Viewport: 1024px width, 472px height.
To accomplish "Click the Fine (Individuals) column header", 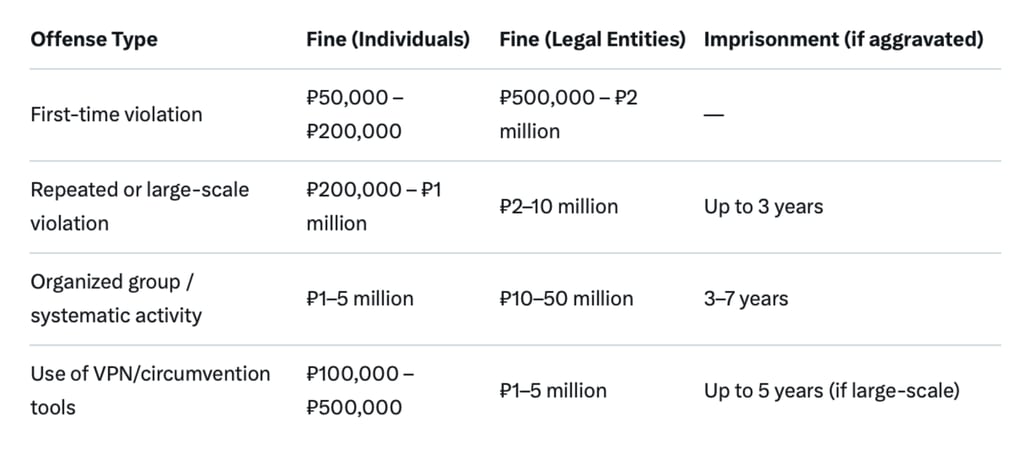I will [x=388, y=39].
